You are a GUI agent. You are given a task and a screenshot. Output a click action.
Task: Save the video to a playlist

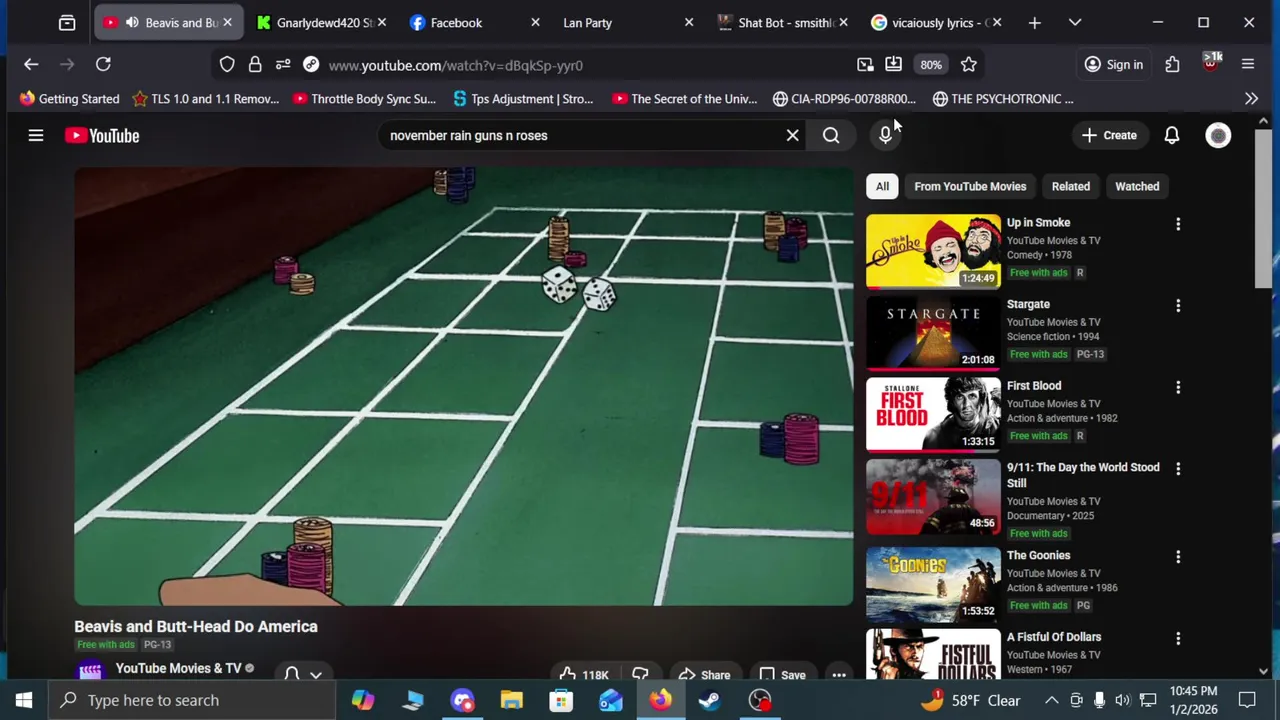782,675
